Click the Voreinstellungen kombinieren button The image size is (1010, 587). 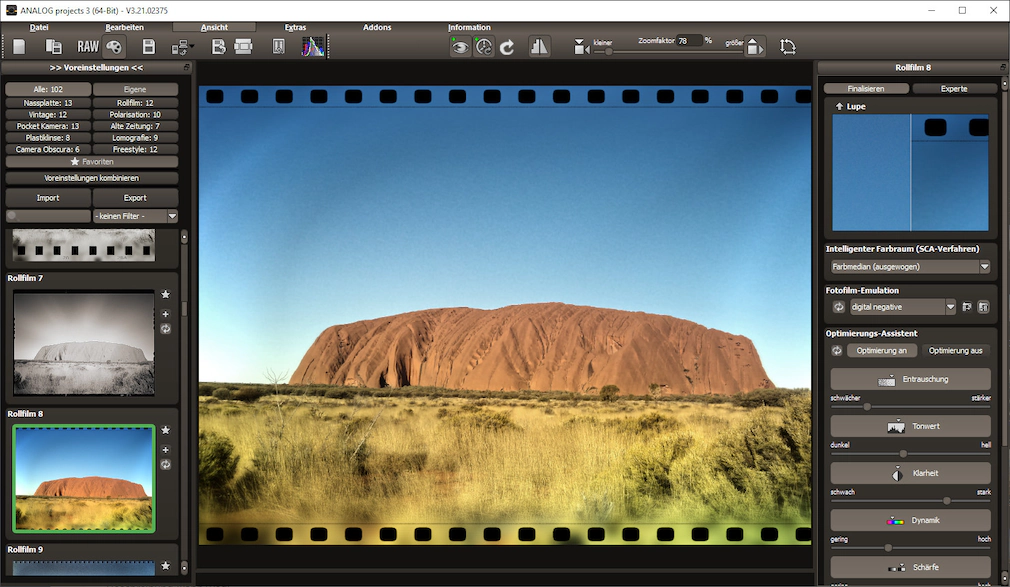click(x=92, y=178)
